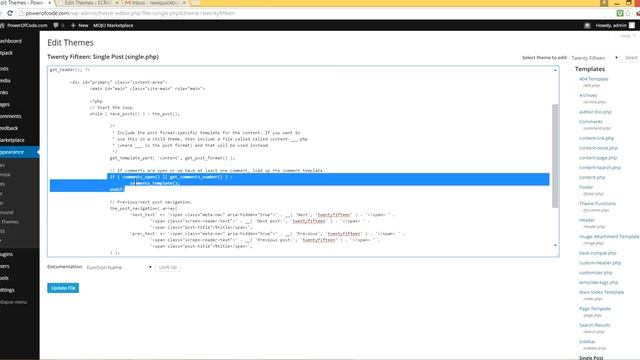Open the Footer template file
The width and height of the screenshot is (640, 360).
(x=586, y=187)
